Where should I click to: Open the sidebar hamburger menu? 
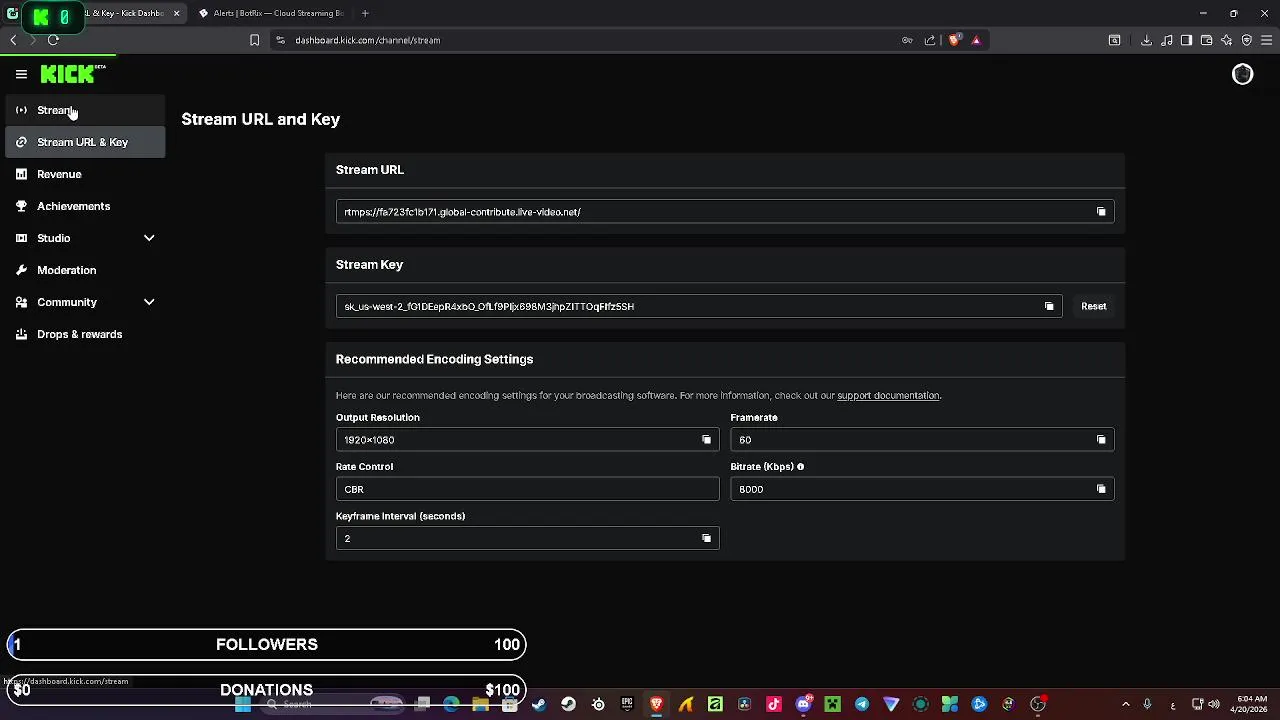21,74
